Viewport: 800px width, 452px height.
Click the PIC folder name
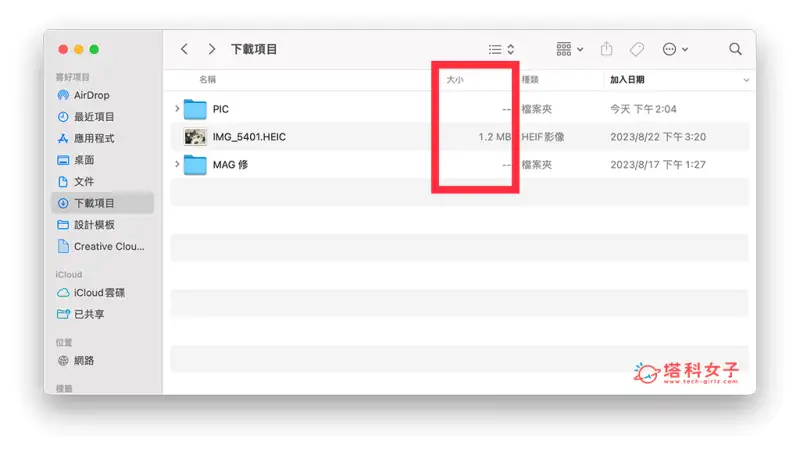pos(220,109)
